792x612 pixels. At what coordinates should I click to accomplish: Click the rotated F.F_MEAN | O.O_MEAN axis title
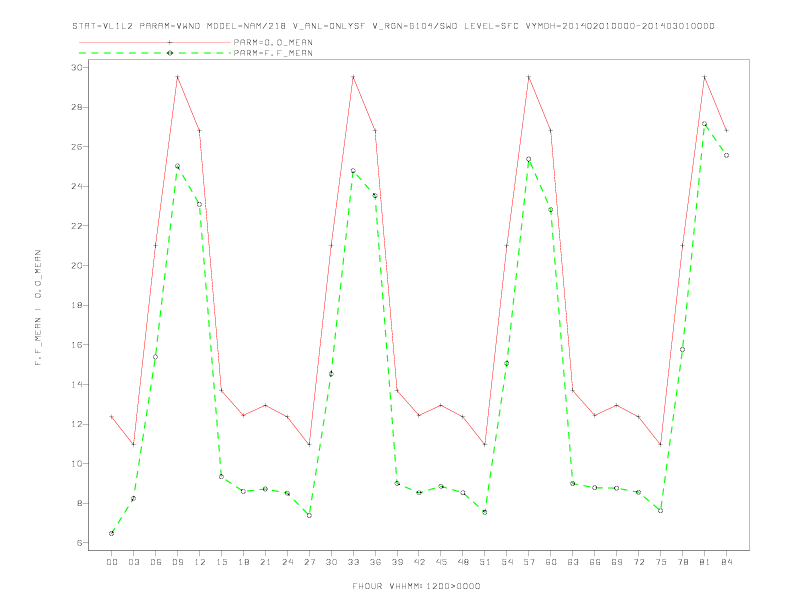[x=38, y=308]
